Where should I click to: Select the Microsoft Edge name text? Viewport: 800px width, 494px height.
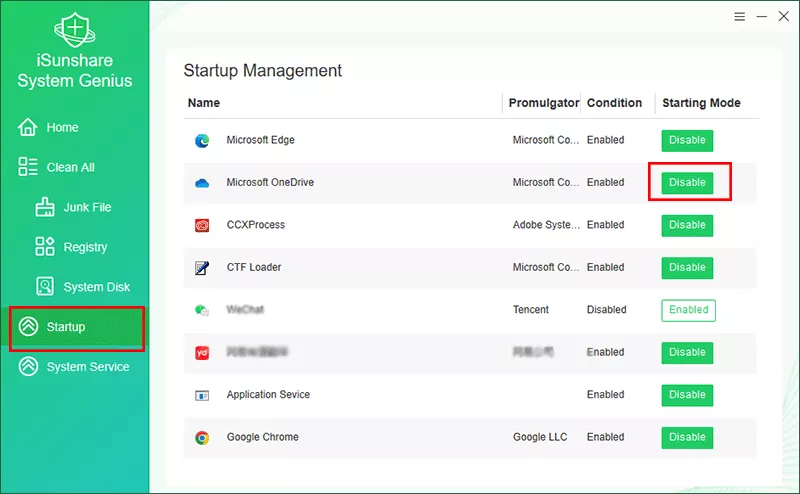click(x=260, y=140)
